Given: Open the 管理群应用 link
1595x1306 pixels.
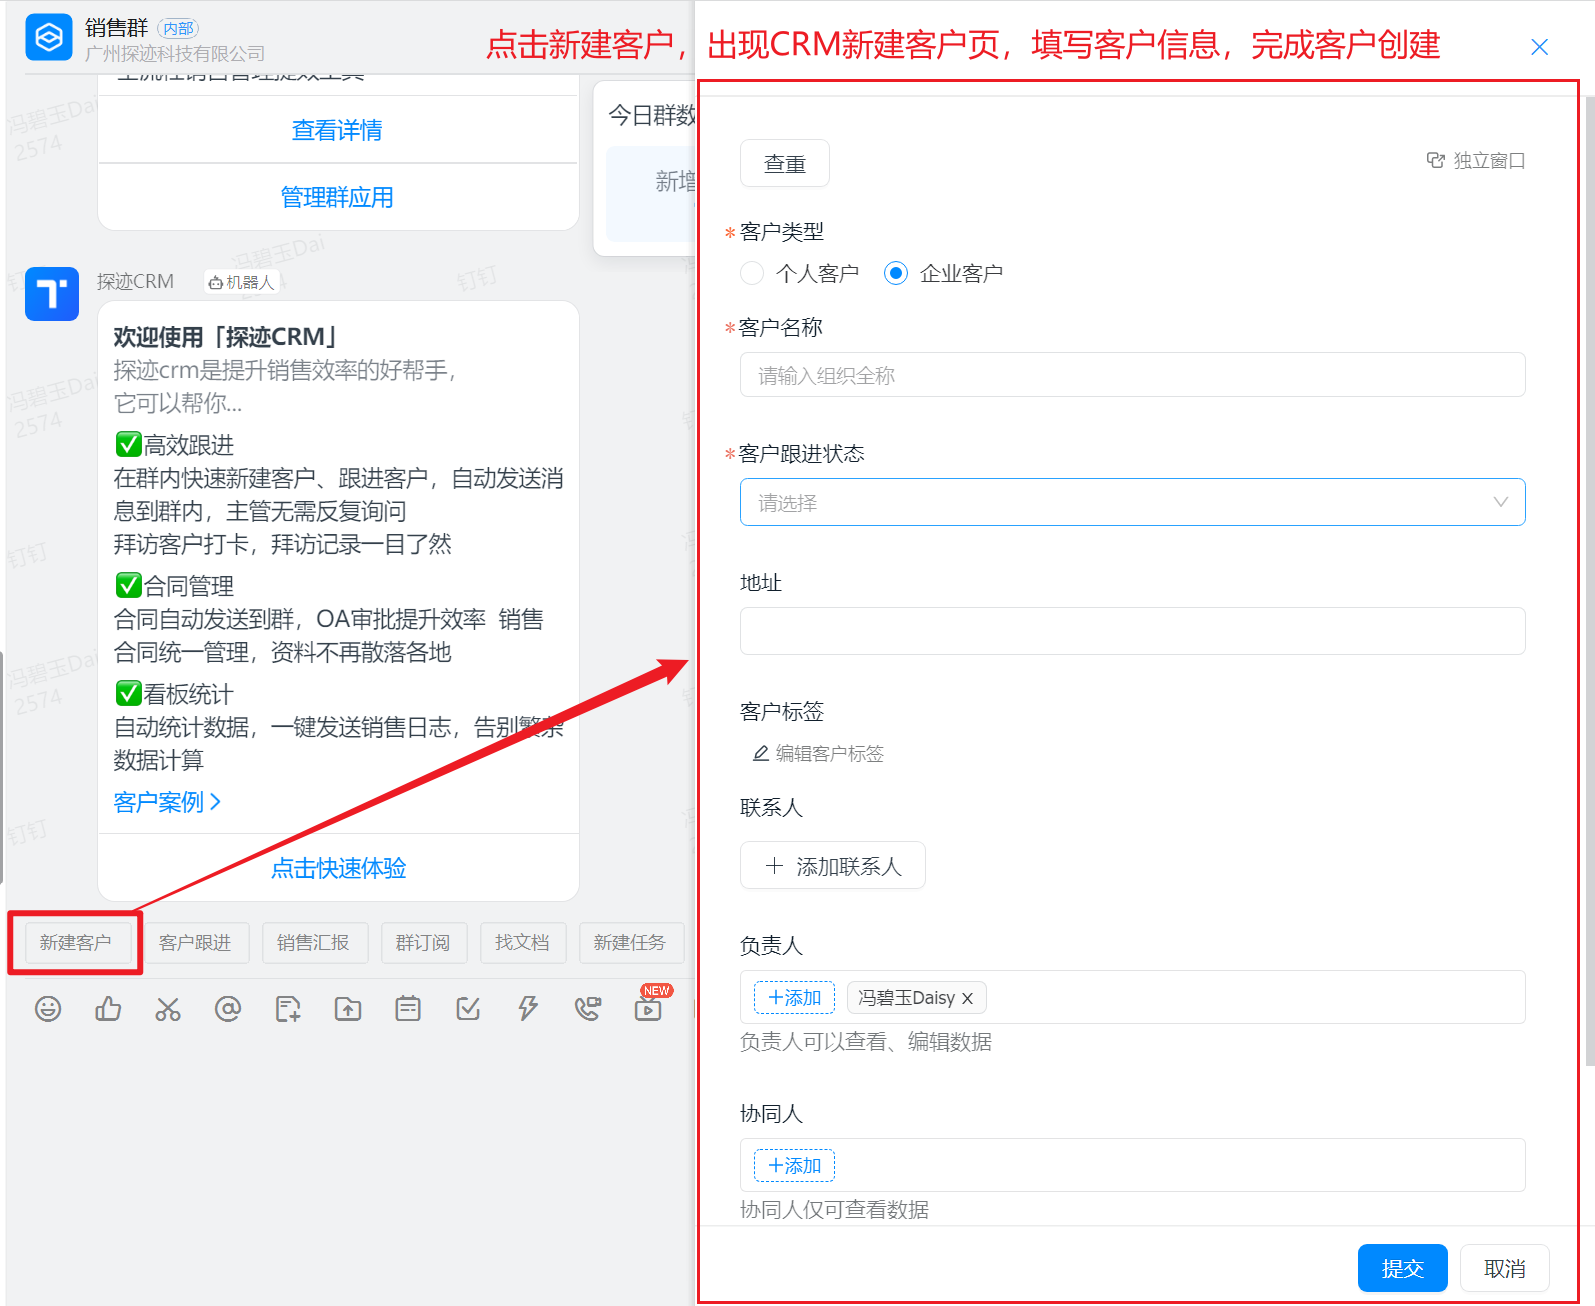Looking at the screenshot, I should (337, 197).
